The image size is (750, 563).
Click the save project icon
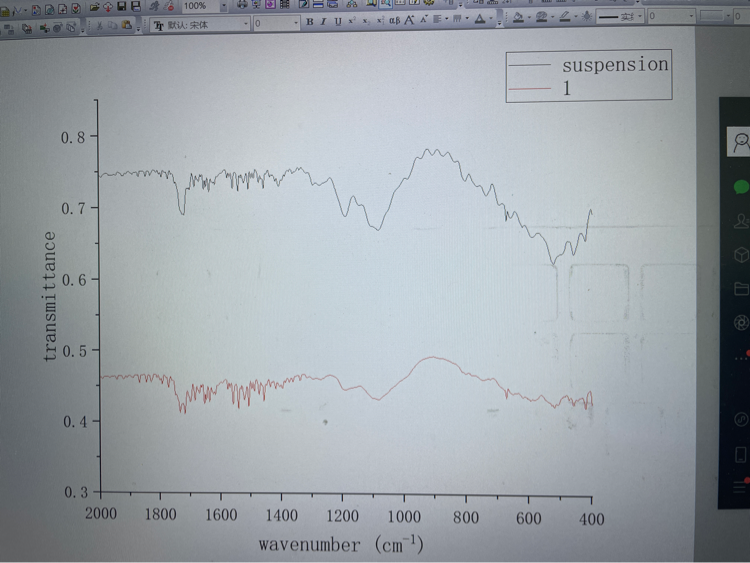tap(122, 6)
